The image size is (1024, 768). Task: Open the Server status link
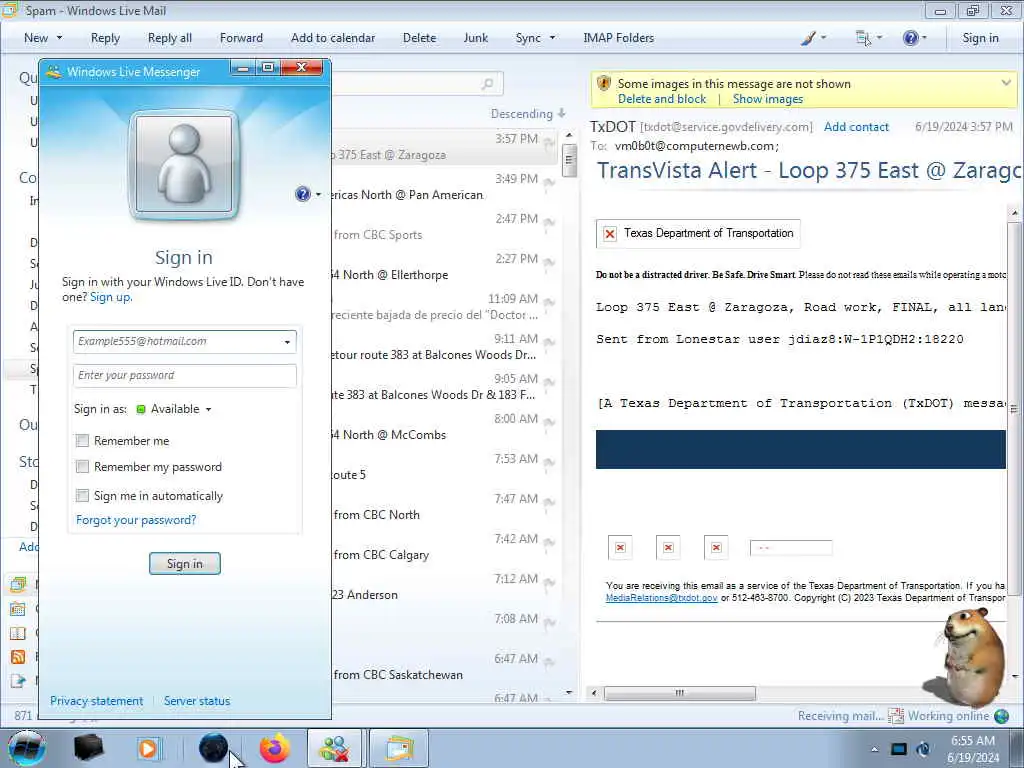point(197,701)
